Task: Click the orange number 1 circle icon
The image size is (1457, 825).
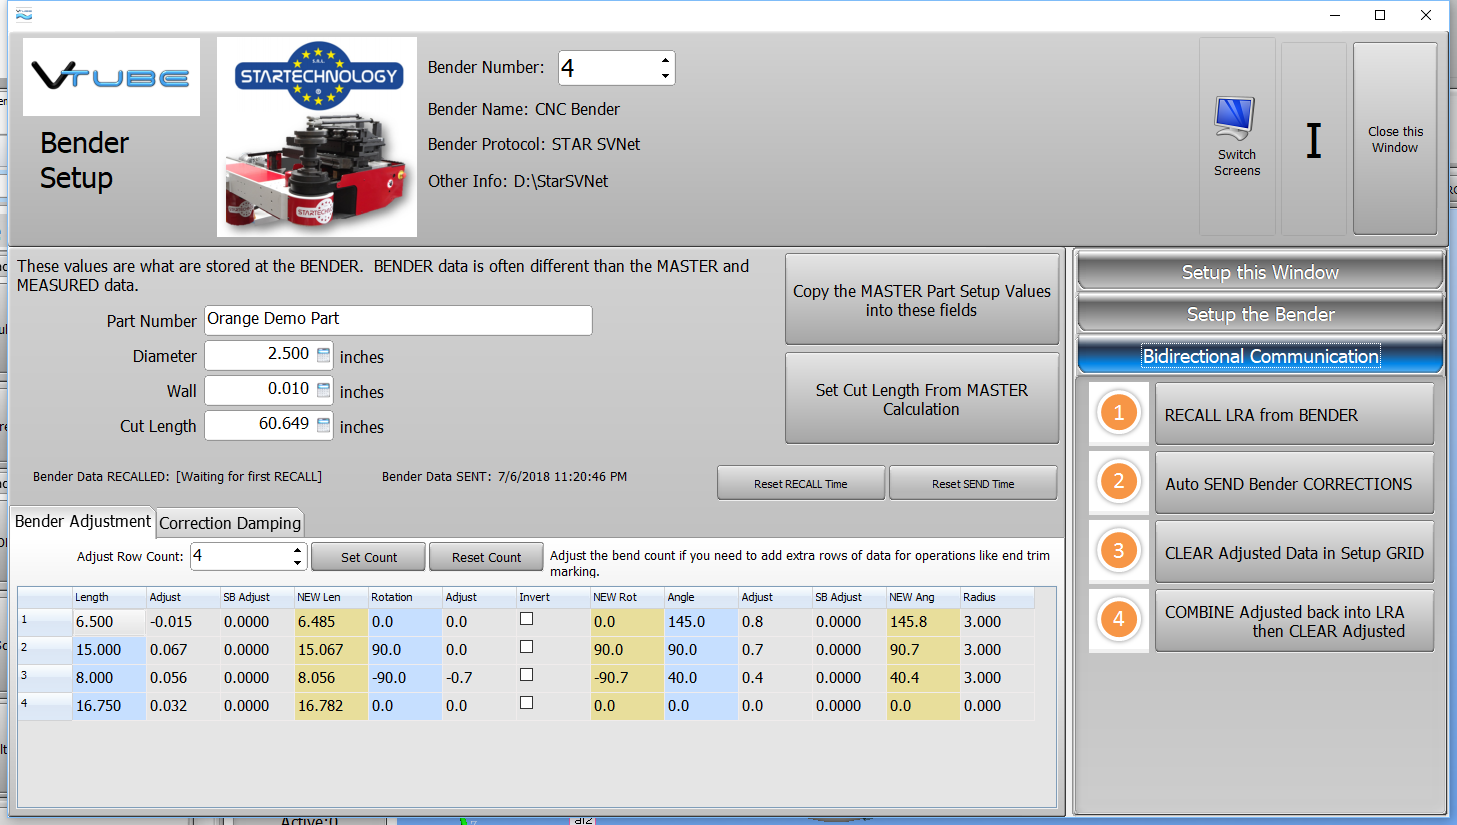Action: coord(1118,413)
